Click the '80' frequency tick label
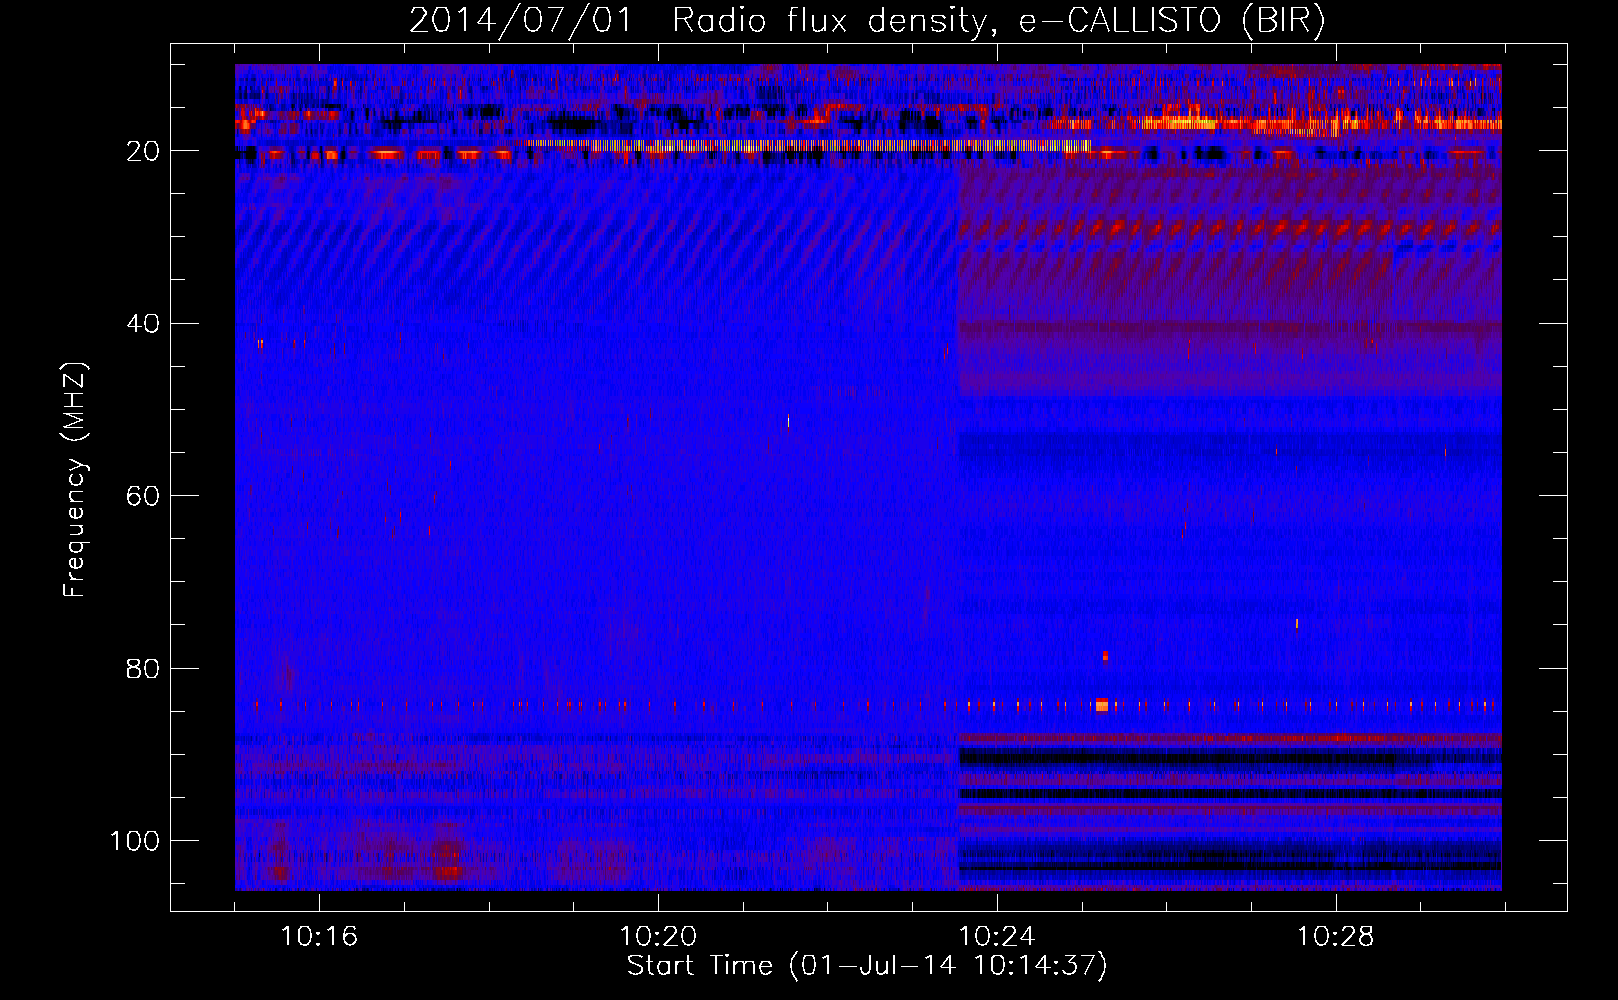This screenshot has width=1618, height=1000. 144,668
